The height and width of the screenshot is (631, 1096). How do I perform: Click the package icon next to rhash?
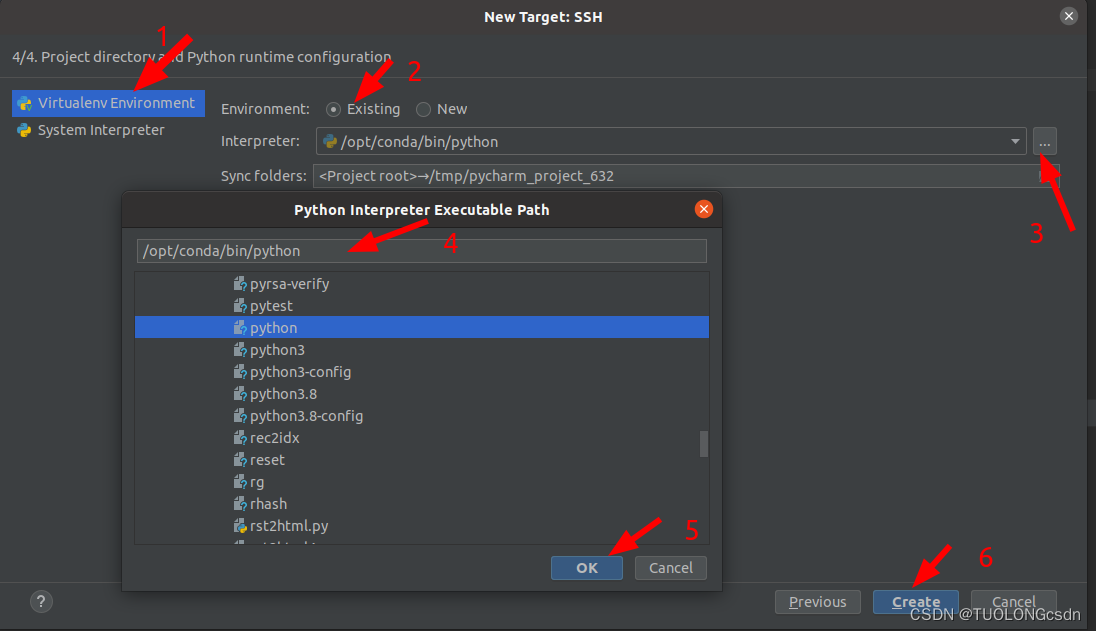pyautogui.click(x=239, y=503)
